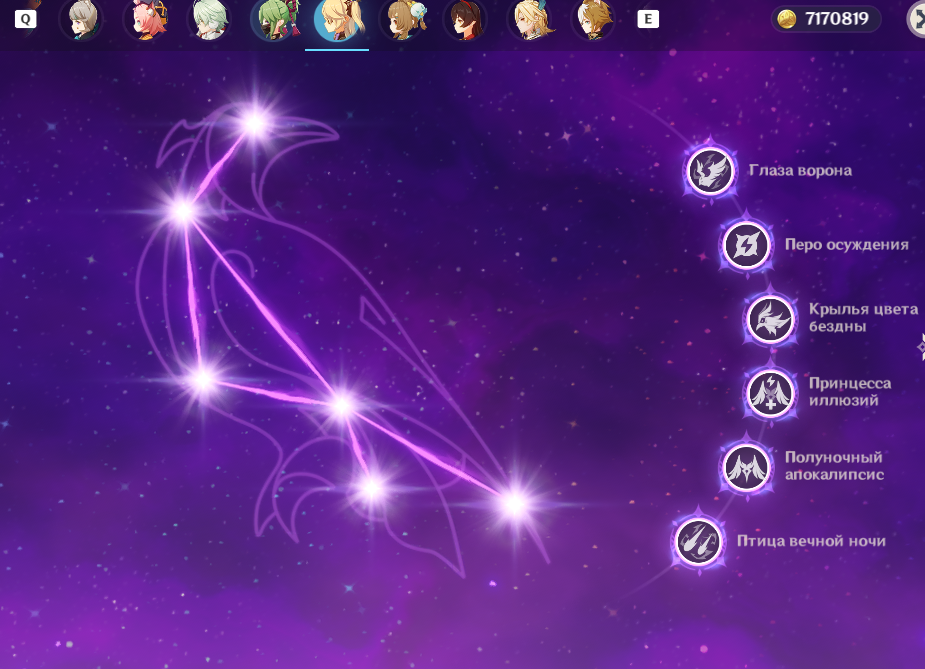
Task: Click the Глаза ворона label
Action: [801, 170]
